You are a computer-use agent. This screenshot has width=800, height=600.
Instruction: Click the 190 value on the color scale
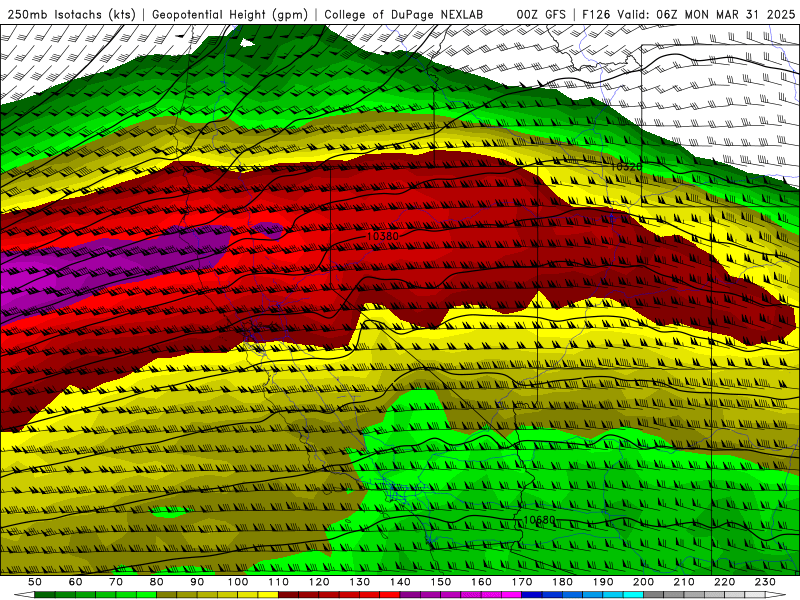point(603,582)
